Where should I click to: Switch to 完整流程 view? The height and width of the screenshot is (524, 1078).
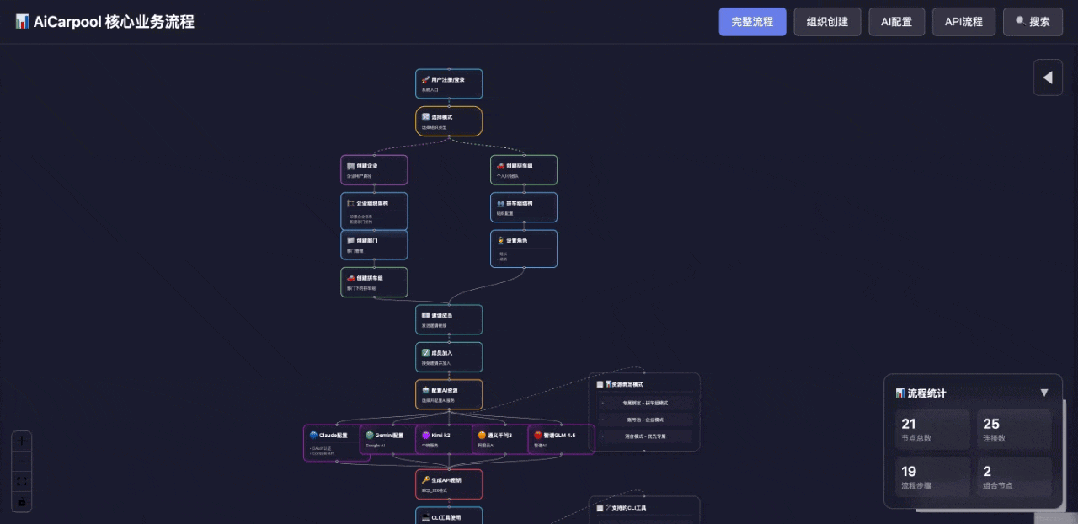tap(752, 22)
